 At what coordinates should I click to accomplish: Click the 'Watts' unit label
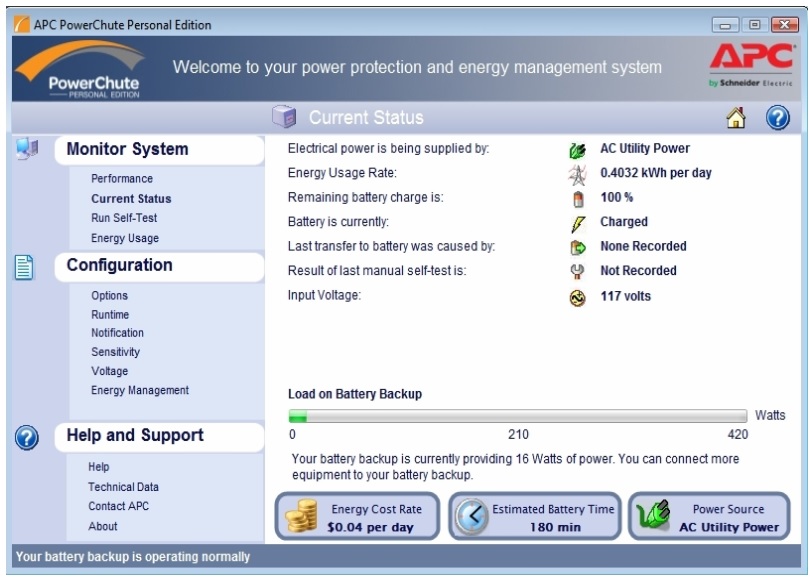click(770, 415)
